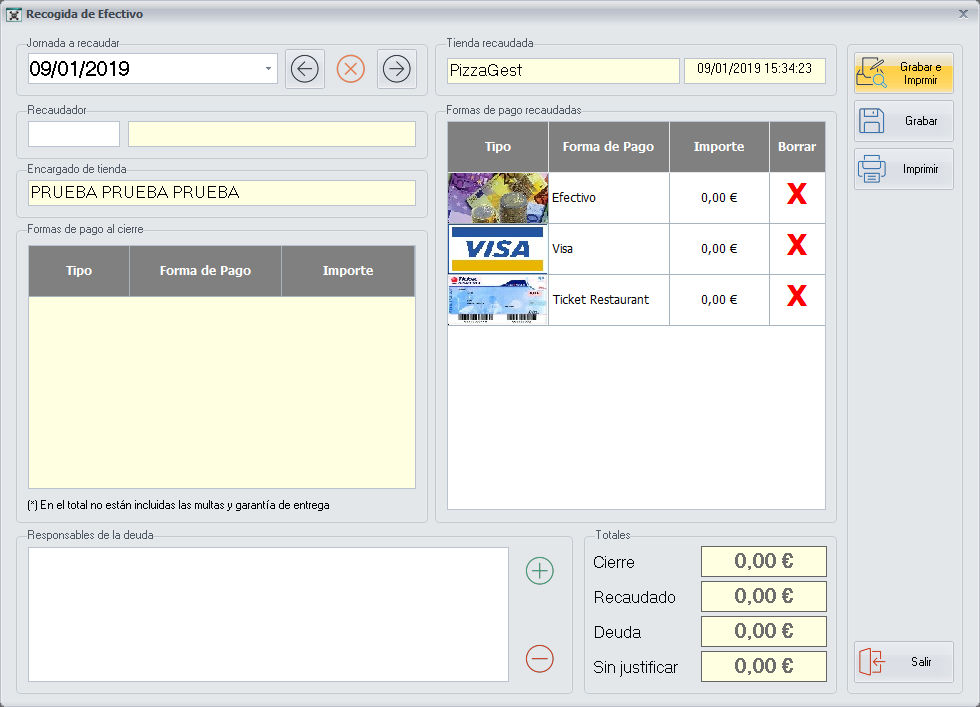This screenshot has height=707, width=980.
Task: Go to the previous day with left arrow
Action: point(305,69)
